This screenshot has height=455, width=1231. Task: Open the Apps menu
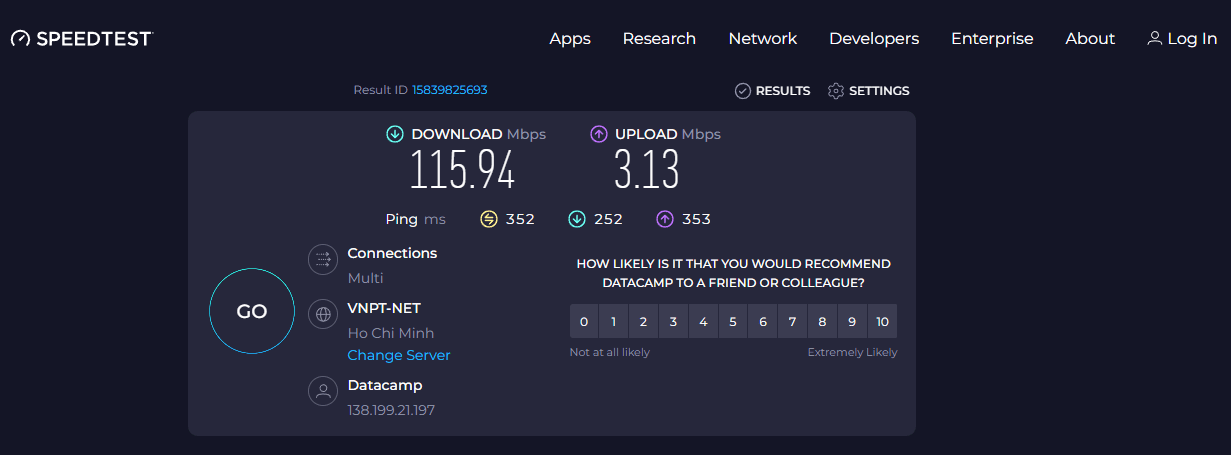[x=570, y=39]
